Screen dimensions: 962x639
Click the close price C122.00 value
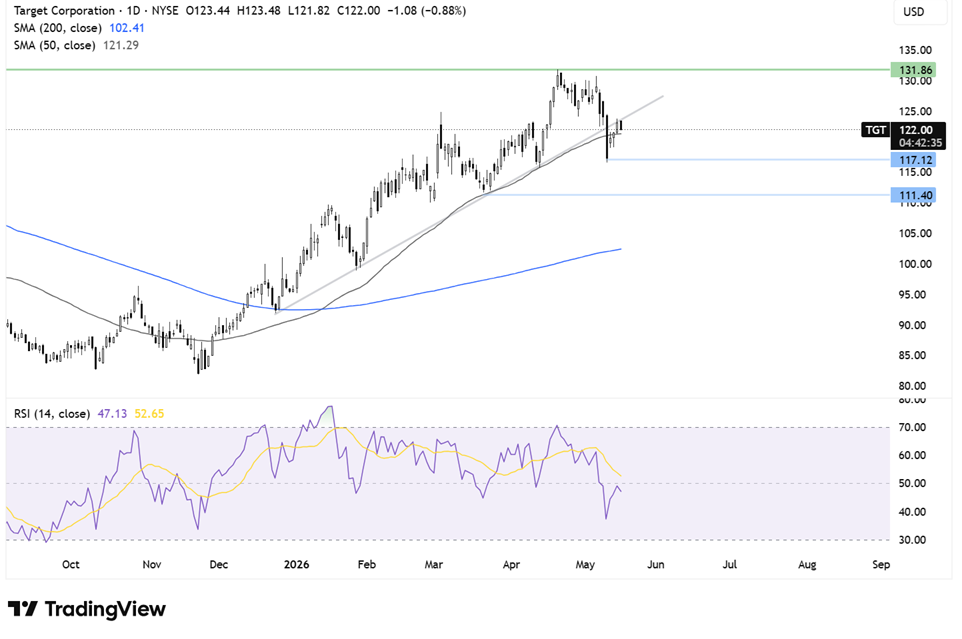point(358,10)
